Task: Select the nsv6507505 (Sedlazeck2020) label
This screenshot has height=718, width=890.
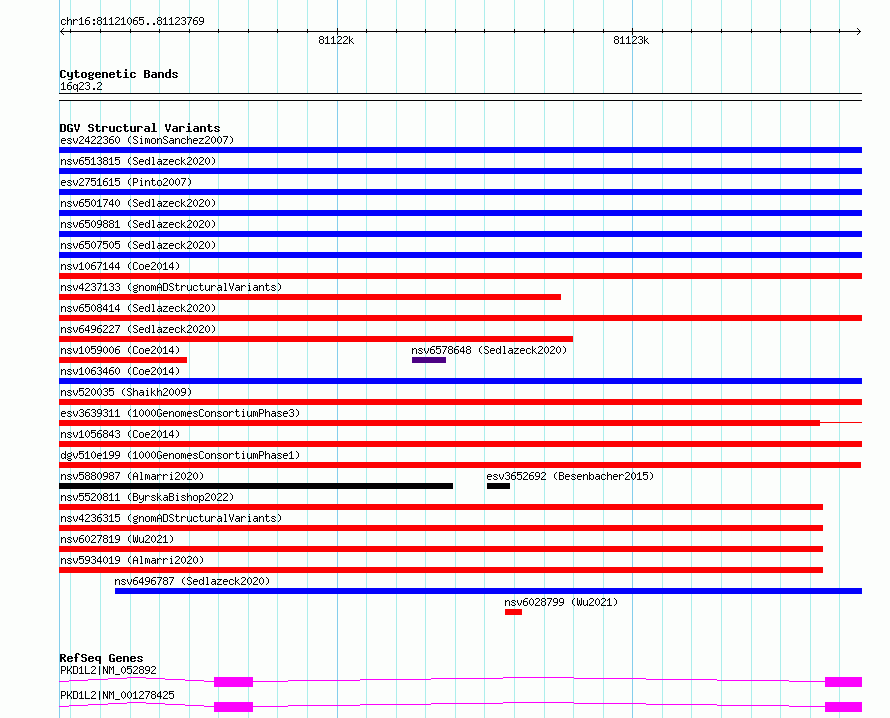Action: 138,245
